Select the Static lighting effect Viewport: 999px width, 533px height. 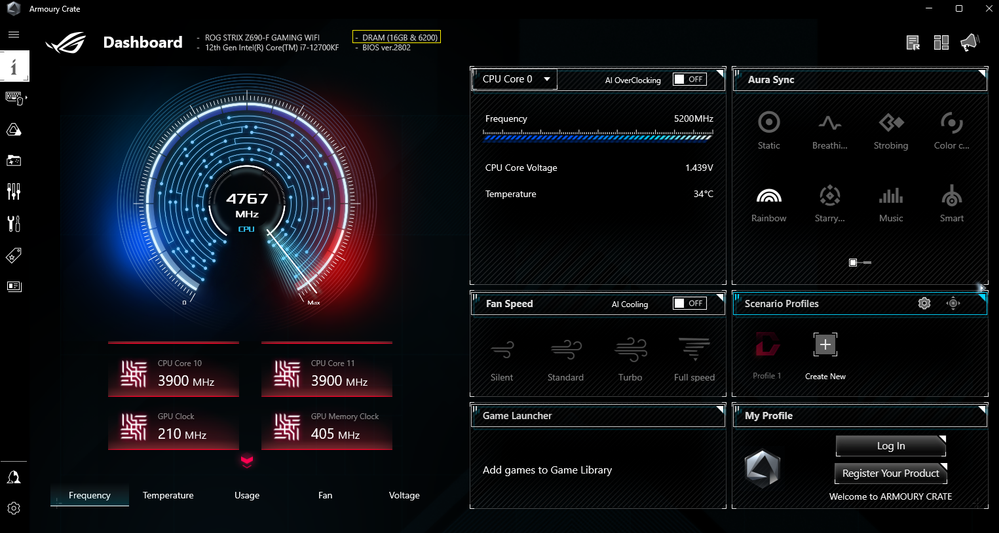pos(769,131)
